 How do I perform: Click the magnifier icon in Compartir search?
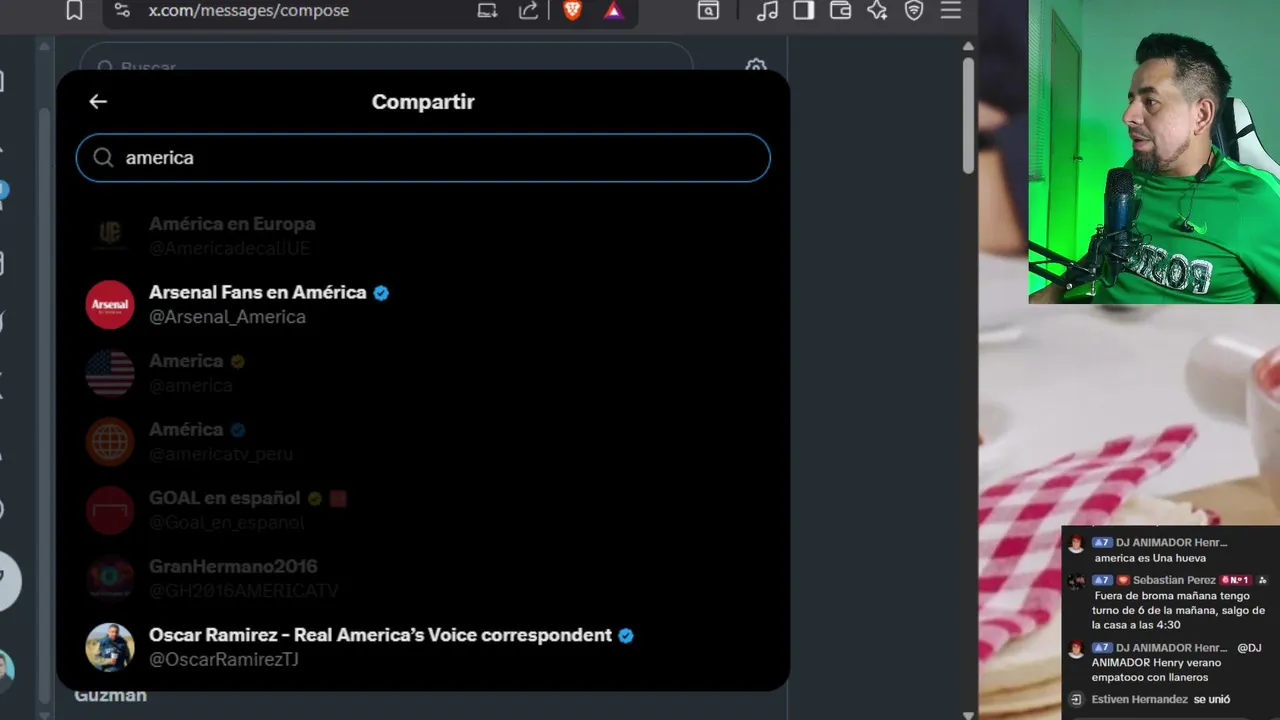pos(103,157)
